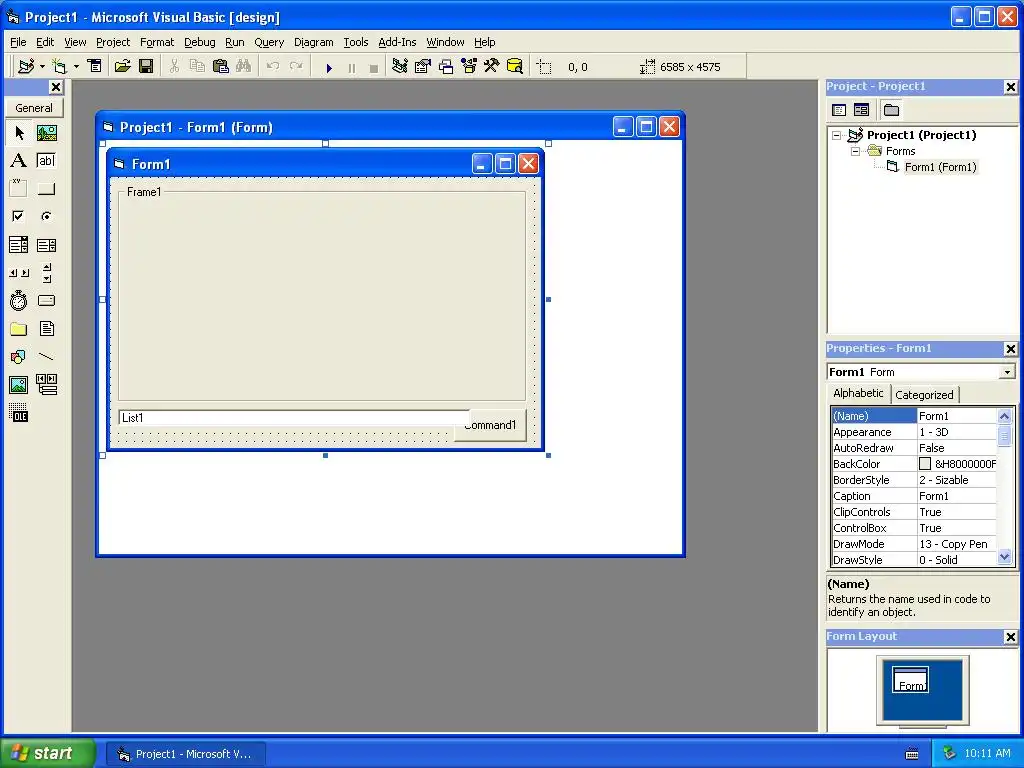Open the Form1 Form object dropdown
Image resolution: width=1024 pixels, height=768 pixels.
click(x=1007, y=372)
